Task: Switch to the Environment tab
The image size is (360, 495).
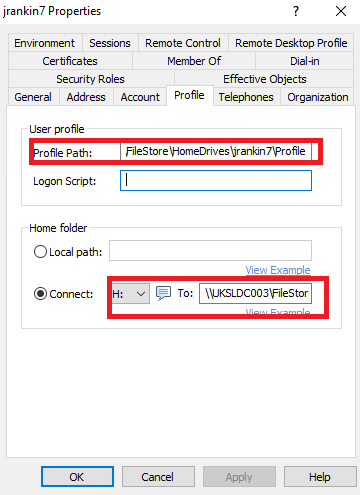Action: coord(45,43)
